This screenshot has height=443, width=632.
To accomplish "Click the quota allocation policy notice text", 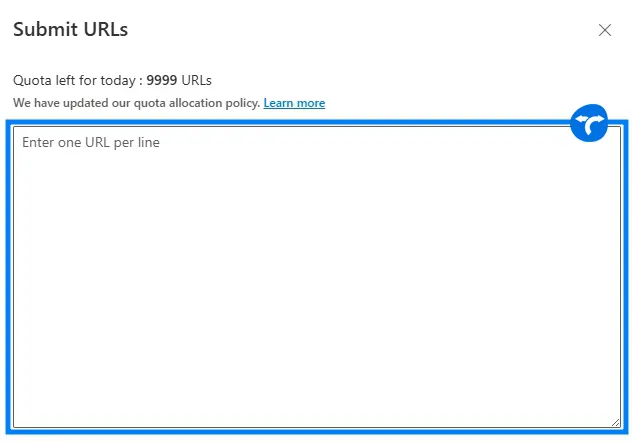I will (136, 103).
